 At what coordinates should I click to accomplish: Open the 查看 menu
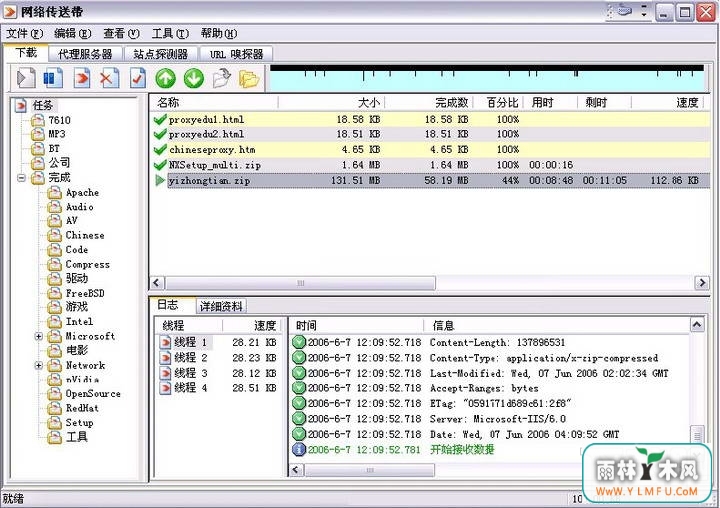point(121,34)
